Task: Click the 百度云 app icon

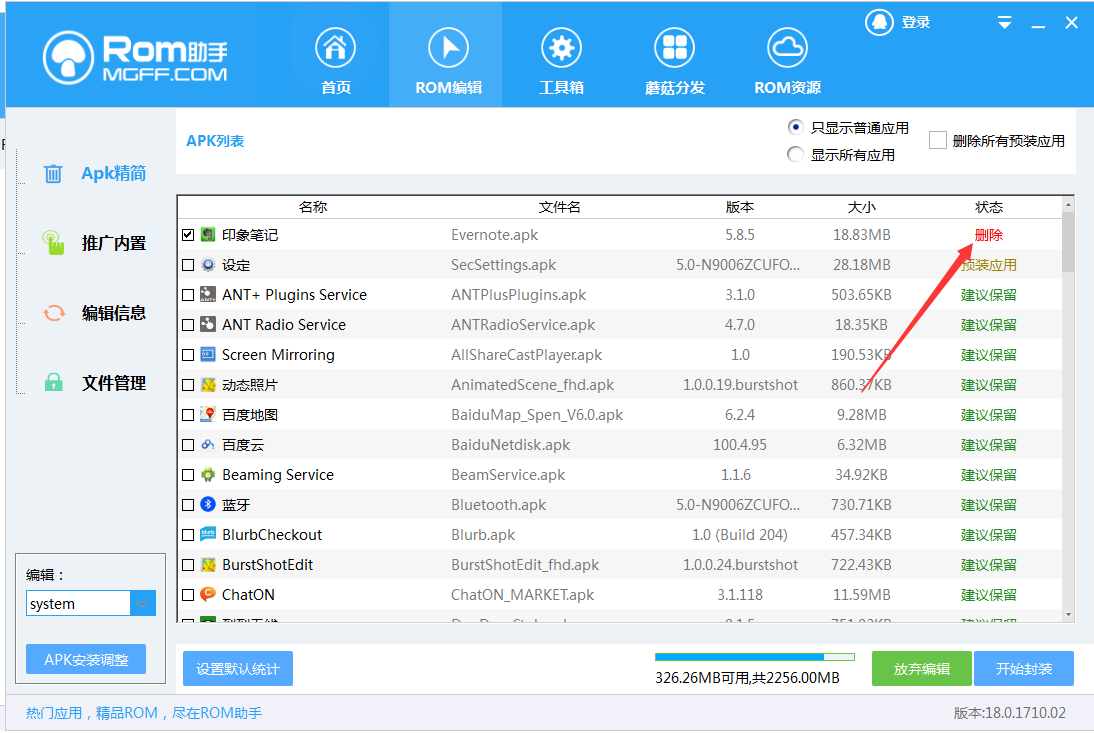Action: [208, 444]
